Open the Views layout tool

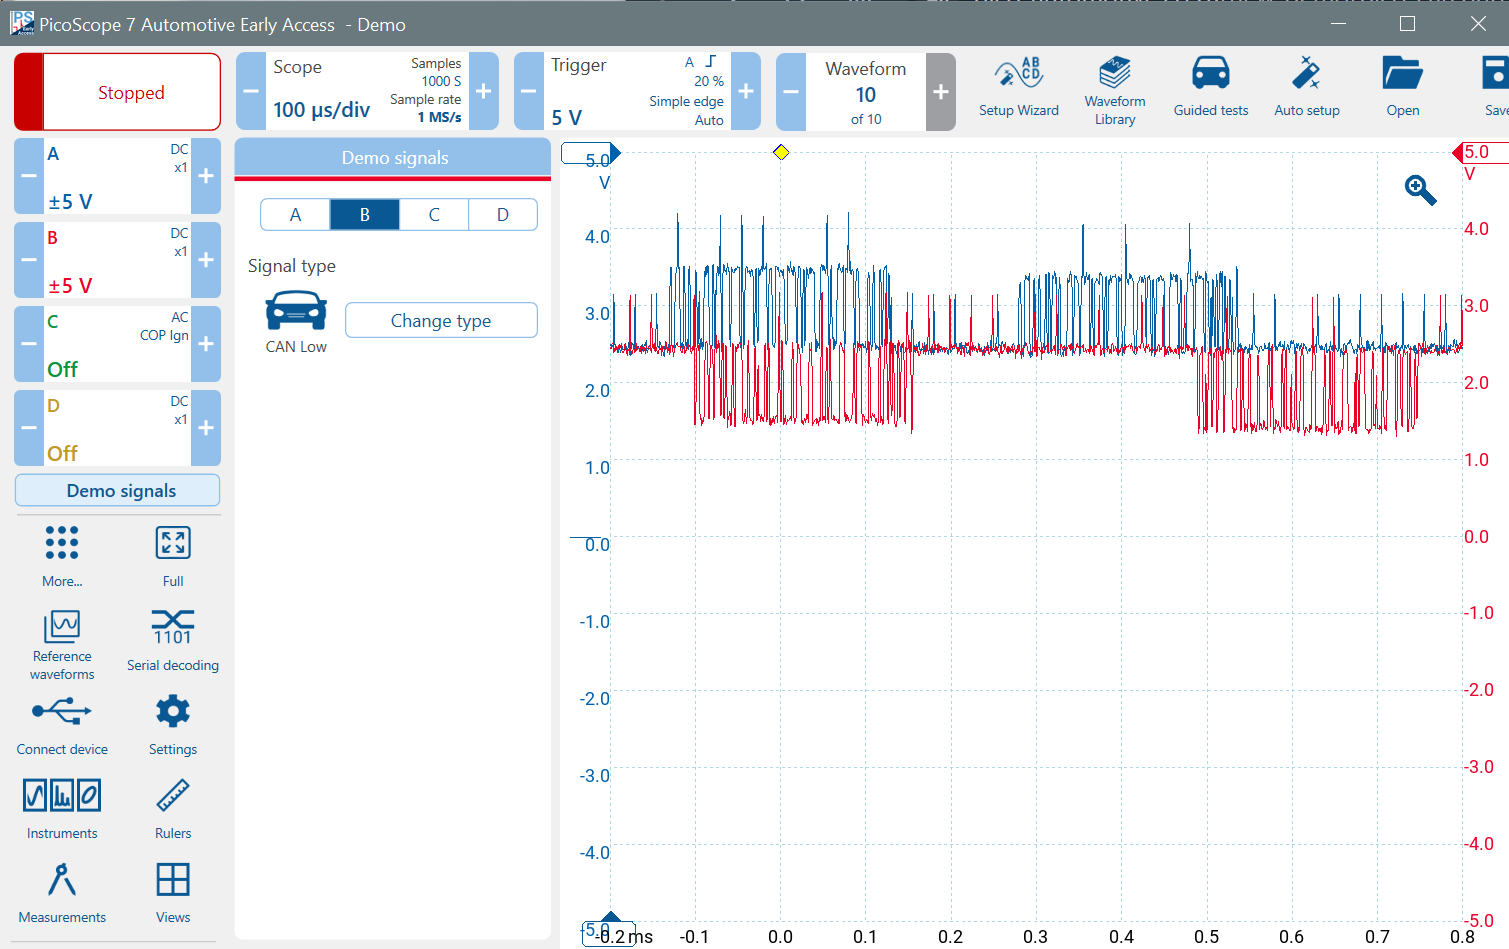pyautogui.click(x=173, y=893)
